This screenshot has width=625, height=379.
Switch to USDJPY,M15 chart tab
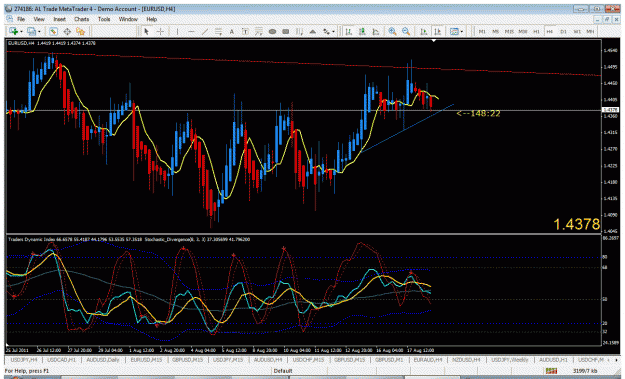pos(228,360)
